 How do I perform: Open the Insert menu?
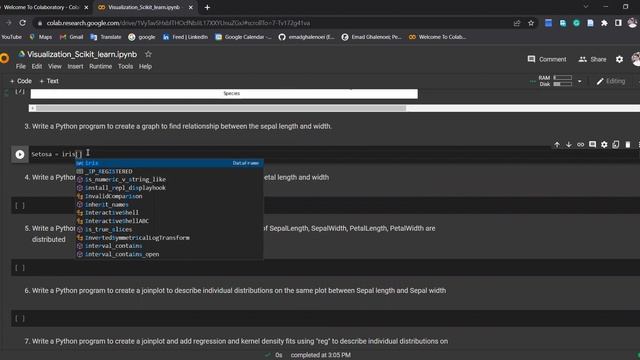pyautogui.click(x=75, y=66)
